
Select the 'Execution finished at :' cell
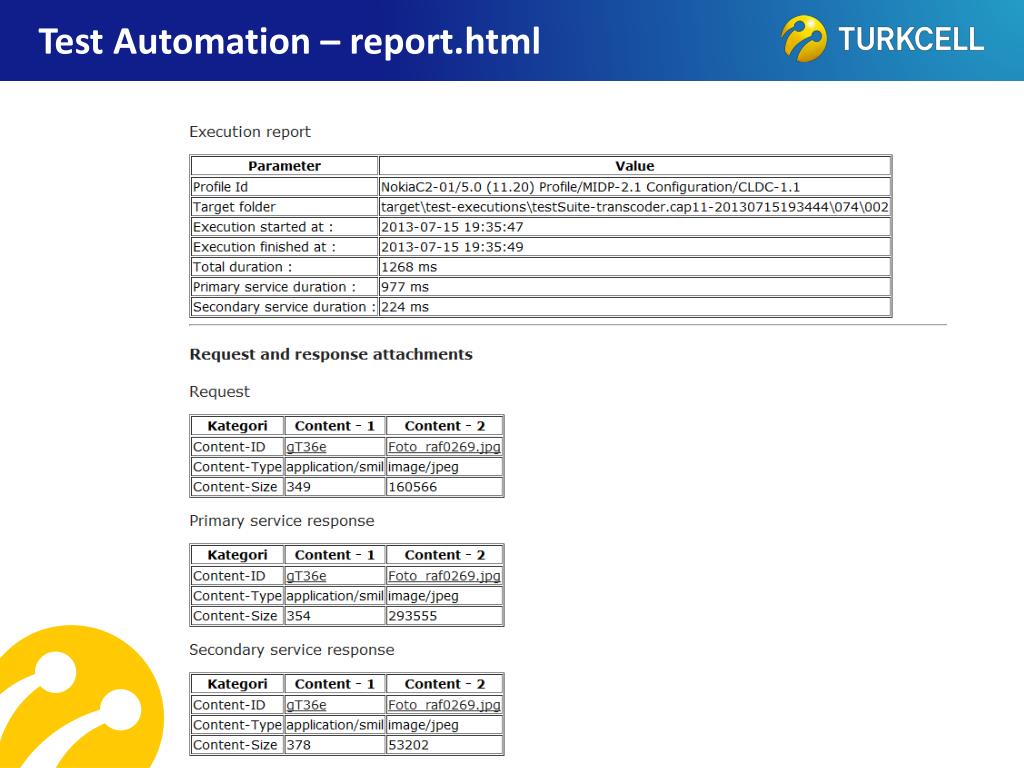(284, 247)
